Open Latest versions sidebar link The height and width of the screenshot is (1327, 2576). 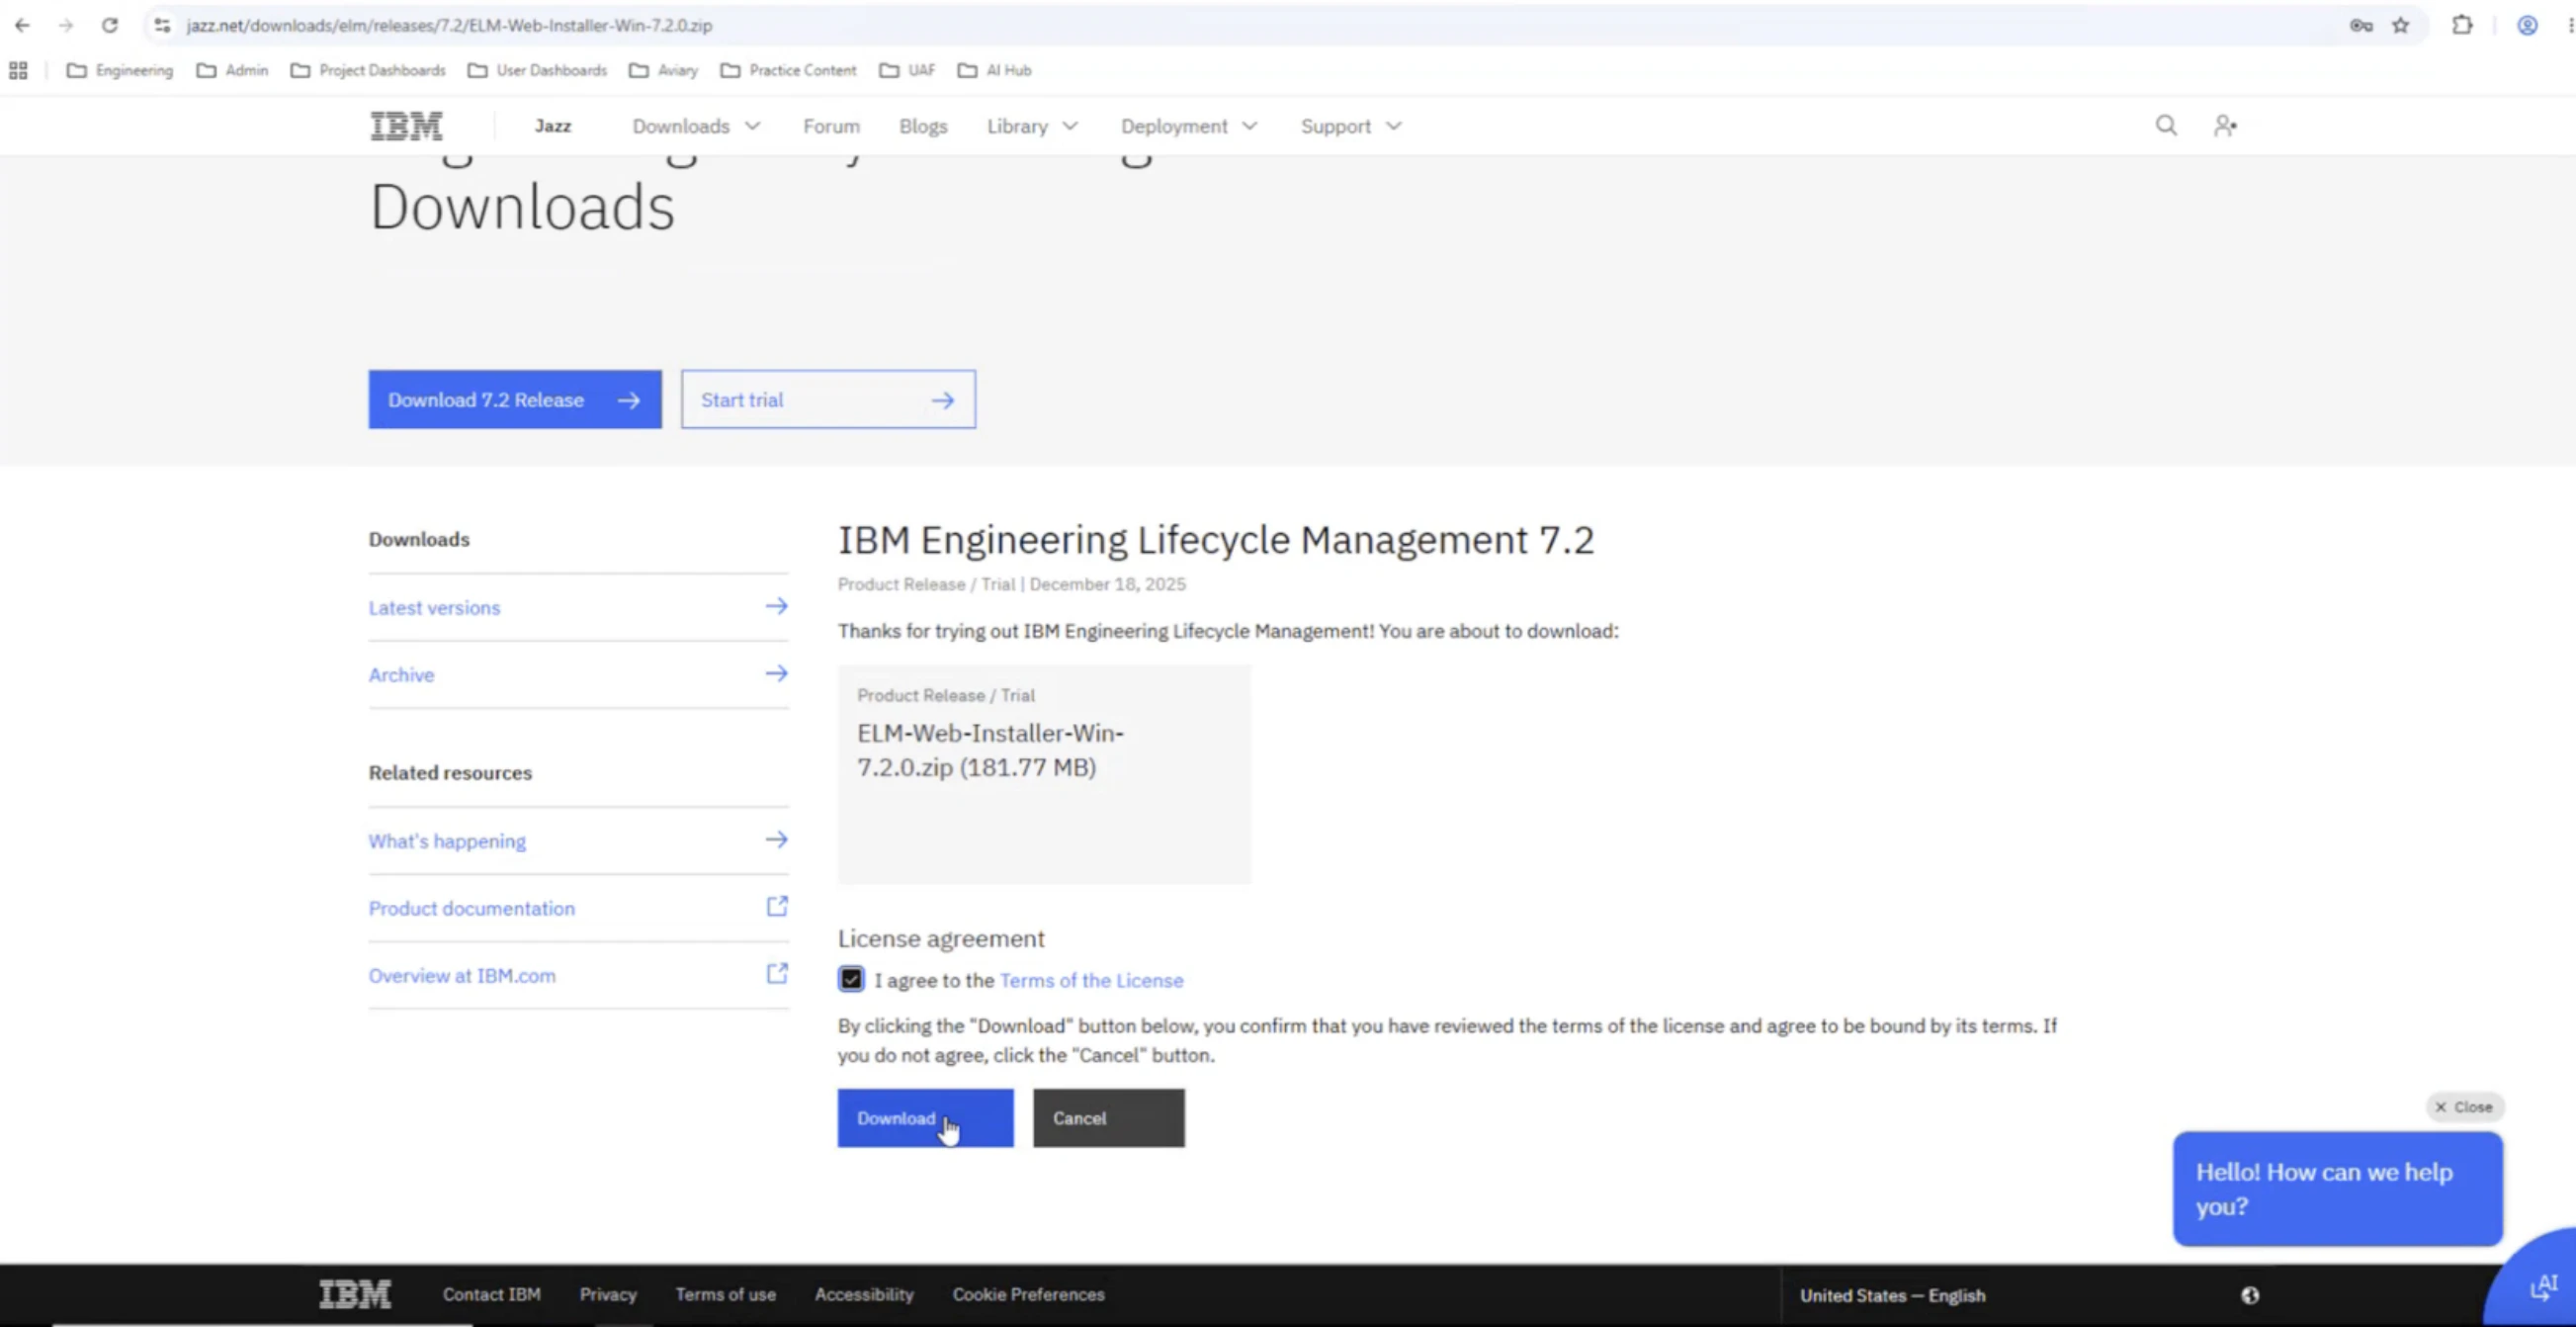tap(578, 607)
